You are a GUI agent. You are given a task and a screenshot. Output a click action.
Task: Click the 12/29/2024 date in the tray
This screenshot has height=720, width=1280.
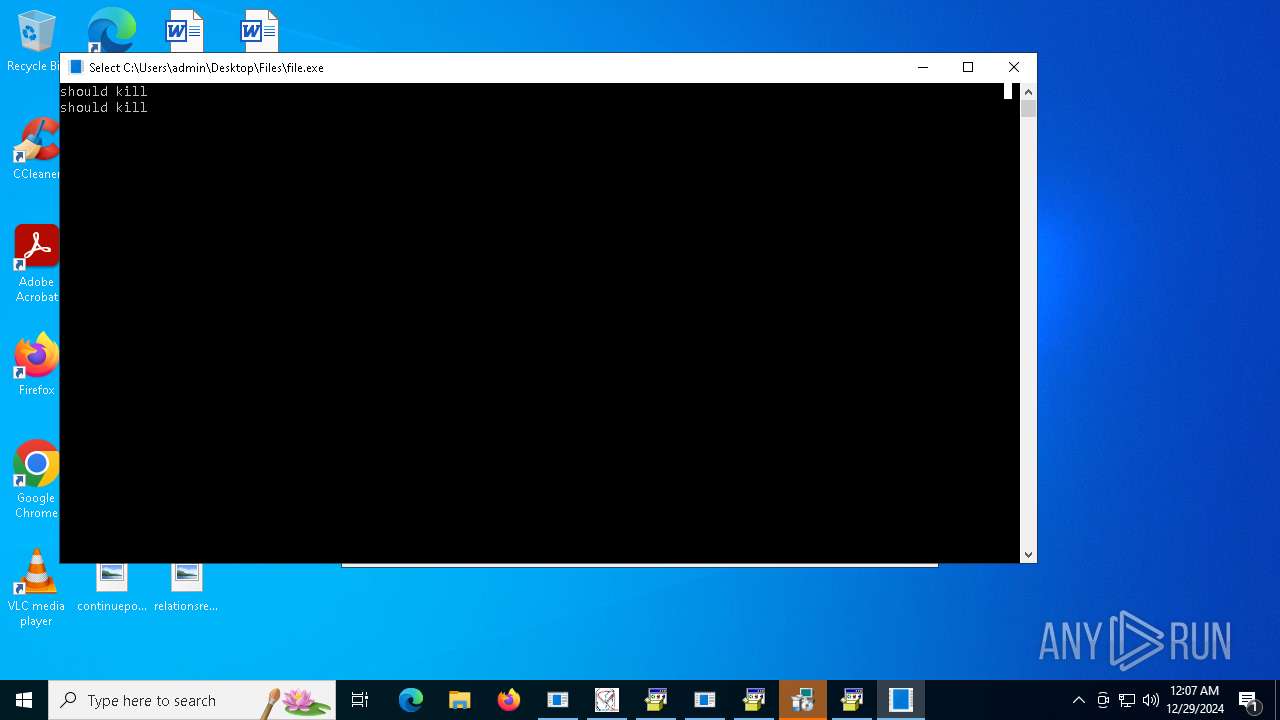(x=1194, y=709)
